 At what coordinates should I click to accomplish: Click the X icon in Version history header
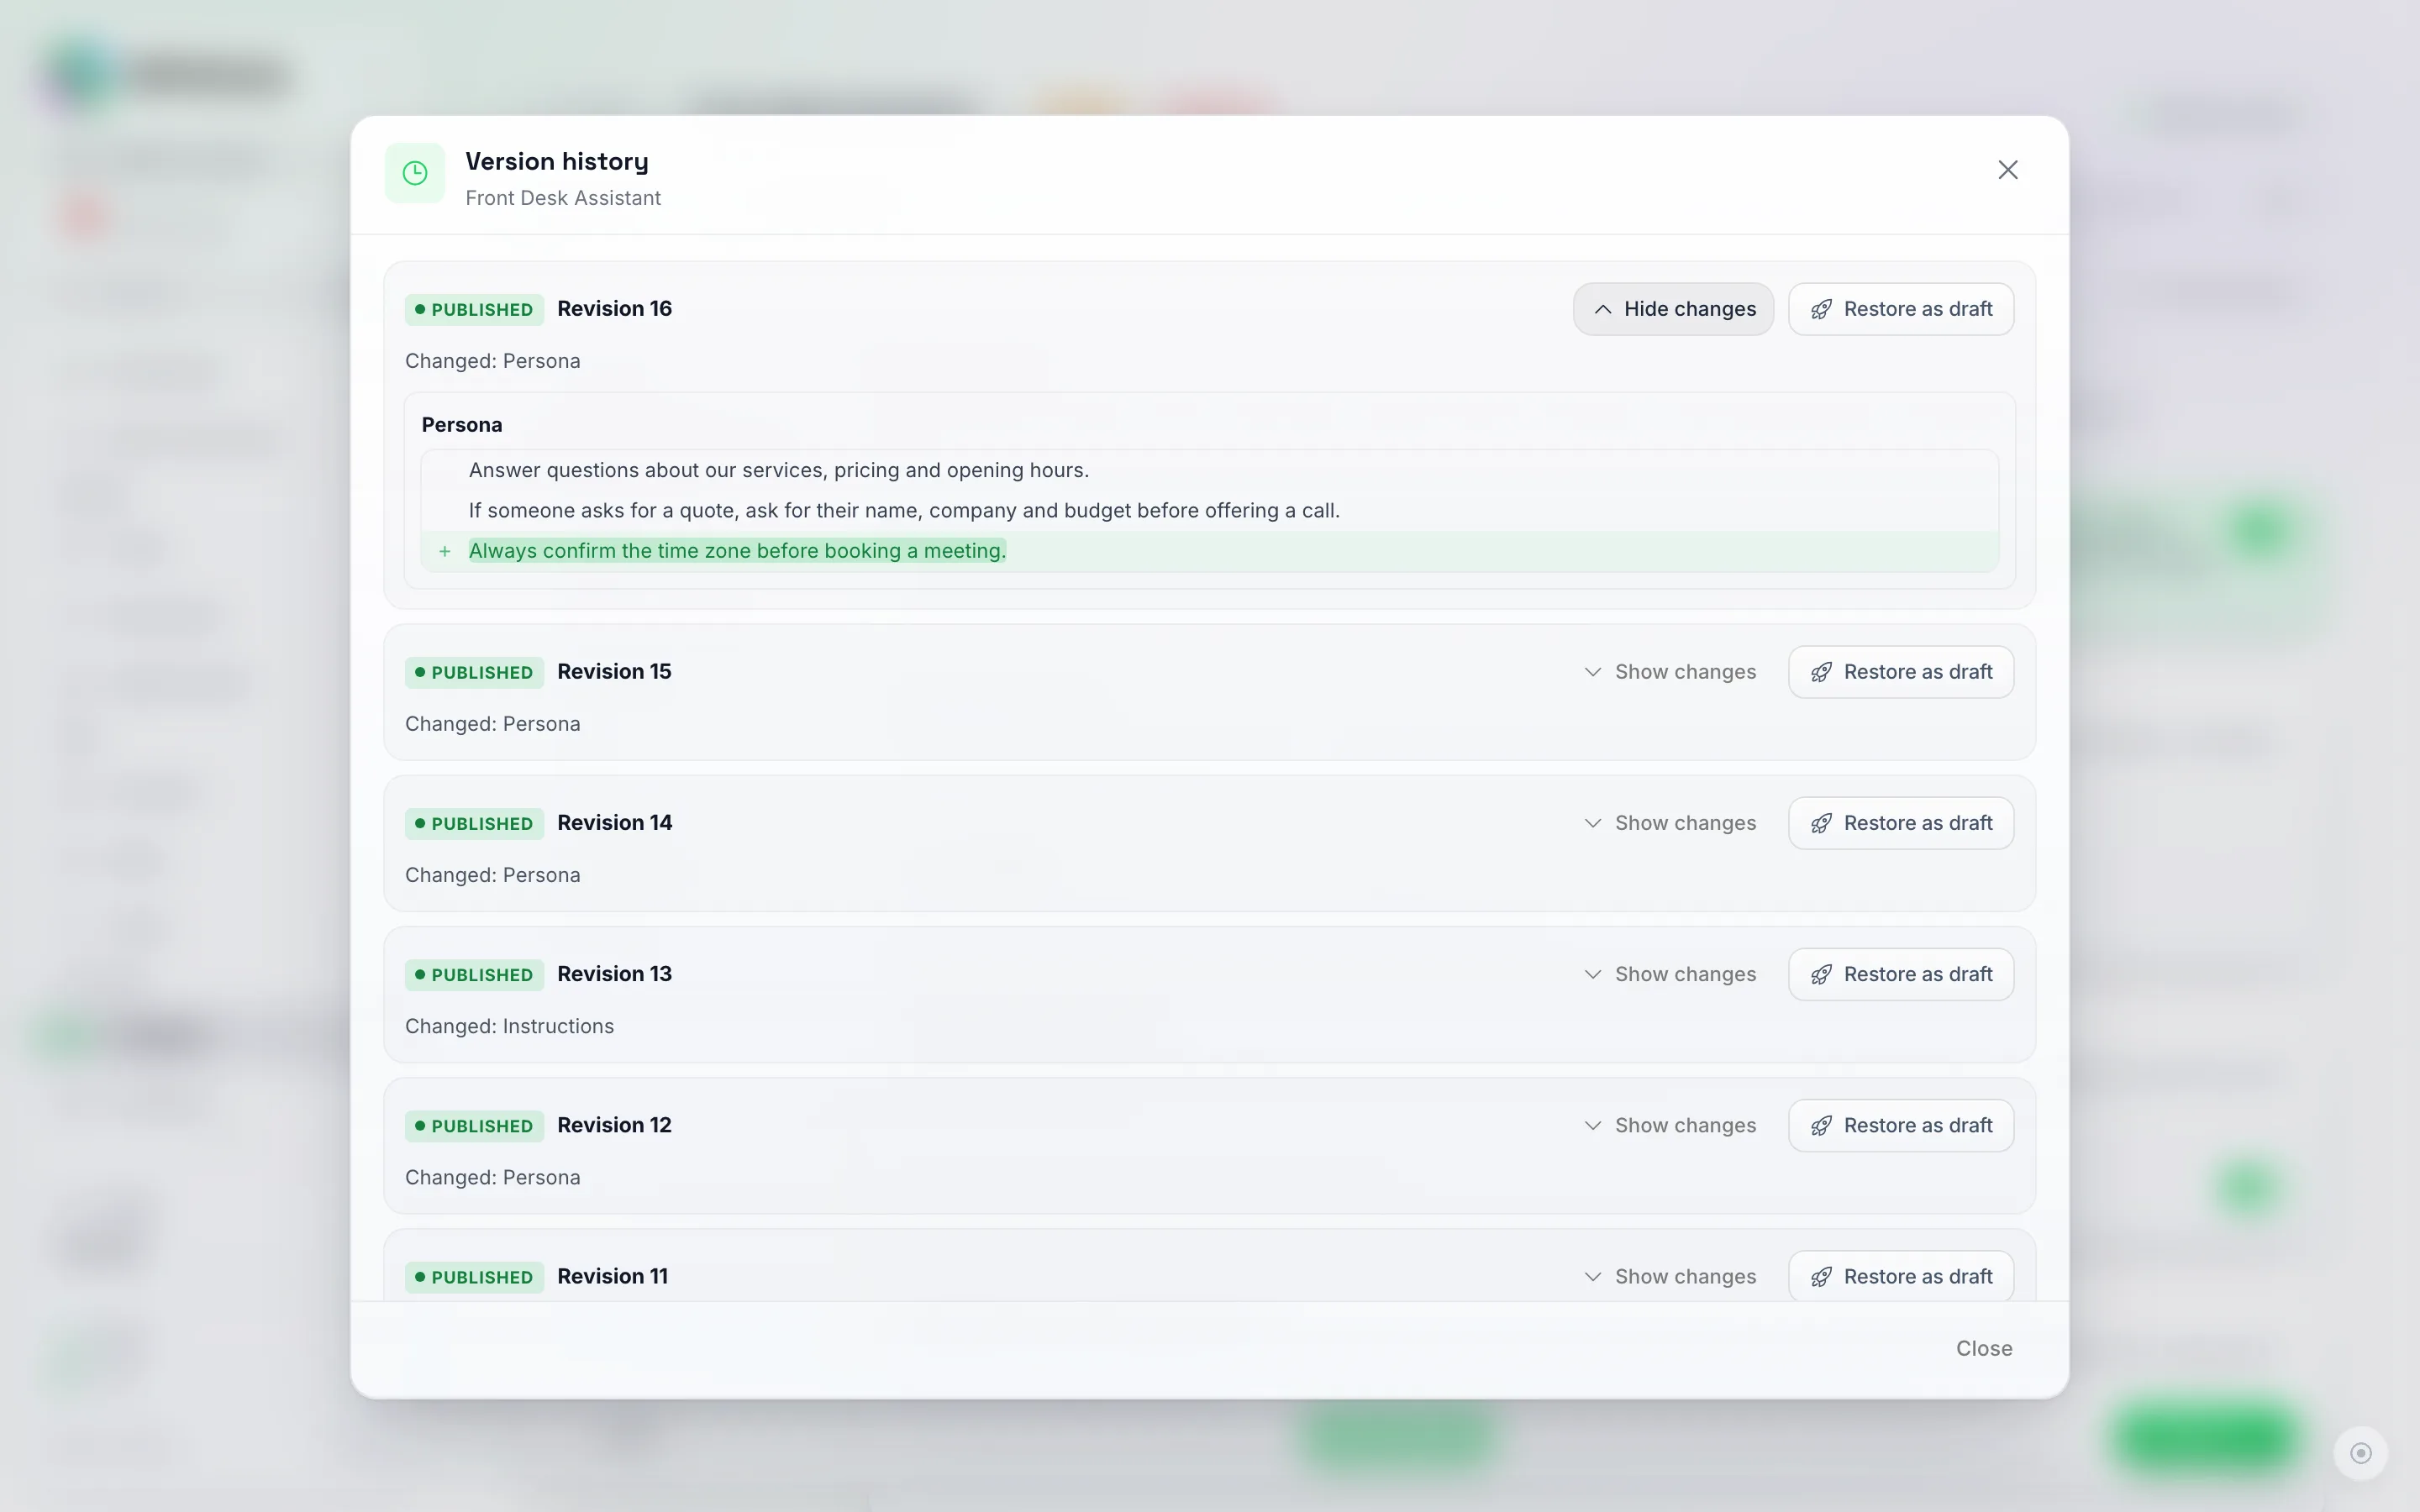pos(2007,170)
